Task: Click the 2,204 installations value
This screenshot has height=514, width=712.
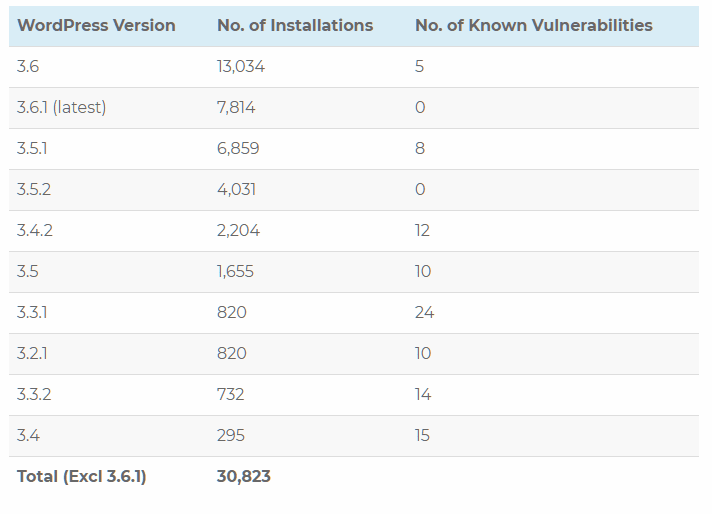Action: [238, 231]
